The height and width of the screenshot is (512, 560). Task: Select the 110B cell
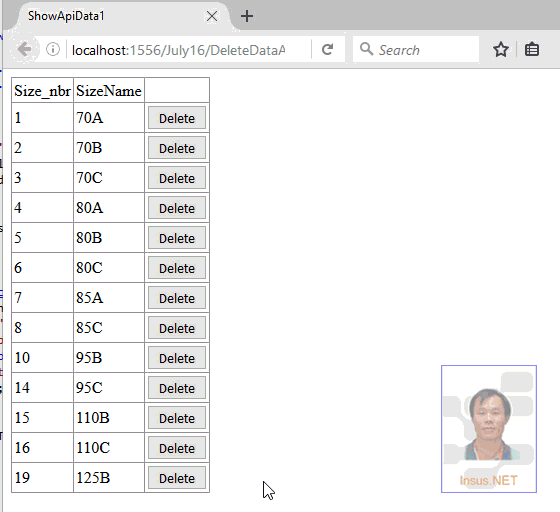point(109,418)
